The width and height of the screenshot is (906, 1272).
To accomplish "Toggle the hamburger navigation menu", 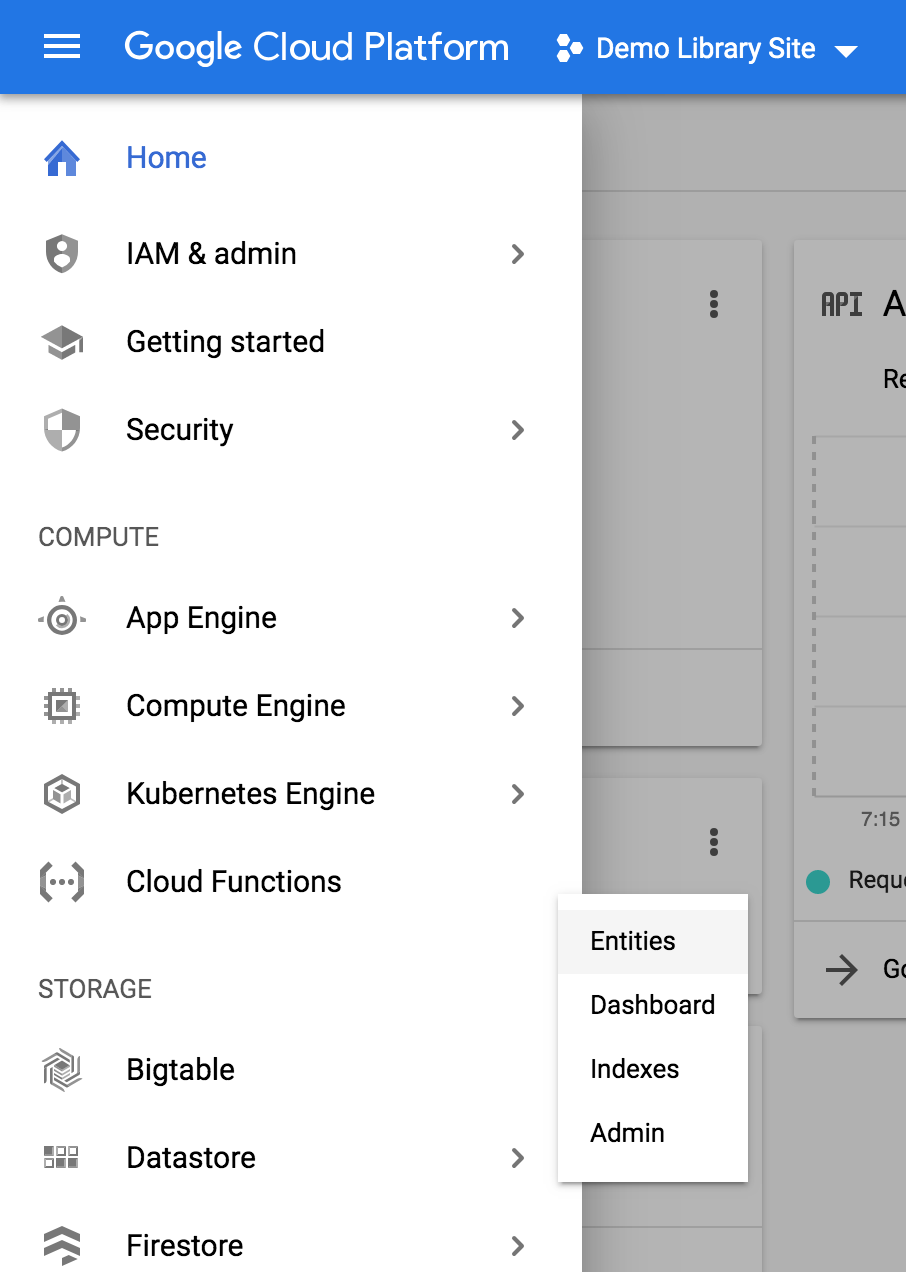I will tap(62, 47).
